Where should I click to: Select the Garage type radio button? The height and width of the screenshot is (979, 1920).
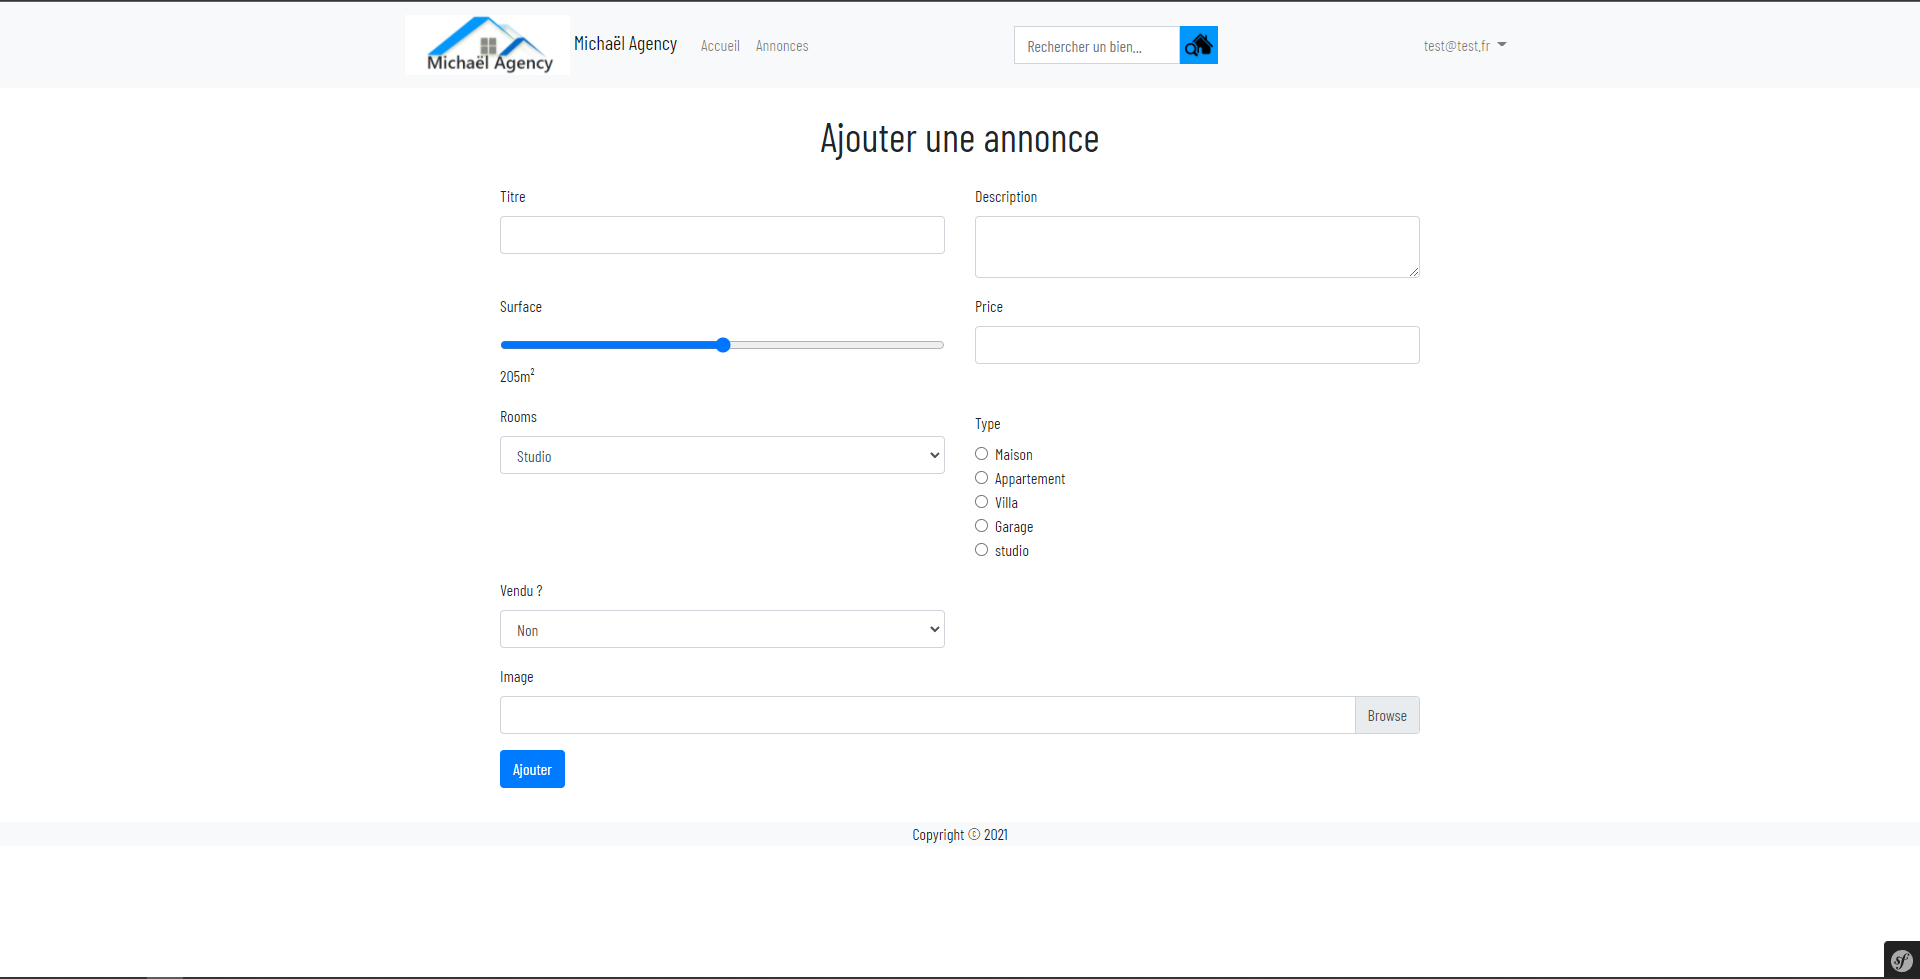[981, 526]
